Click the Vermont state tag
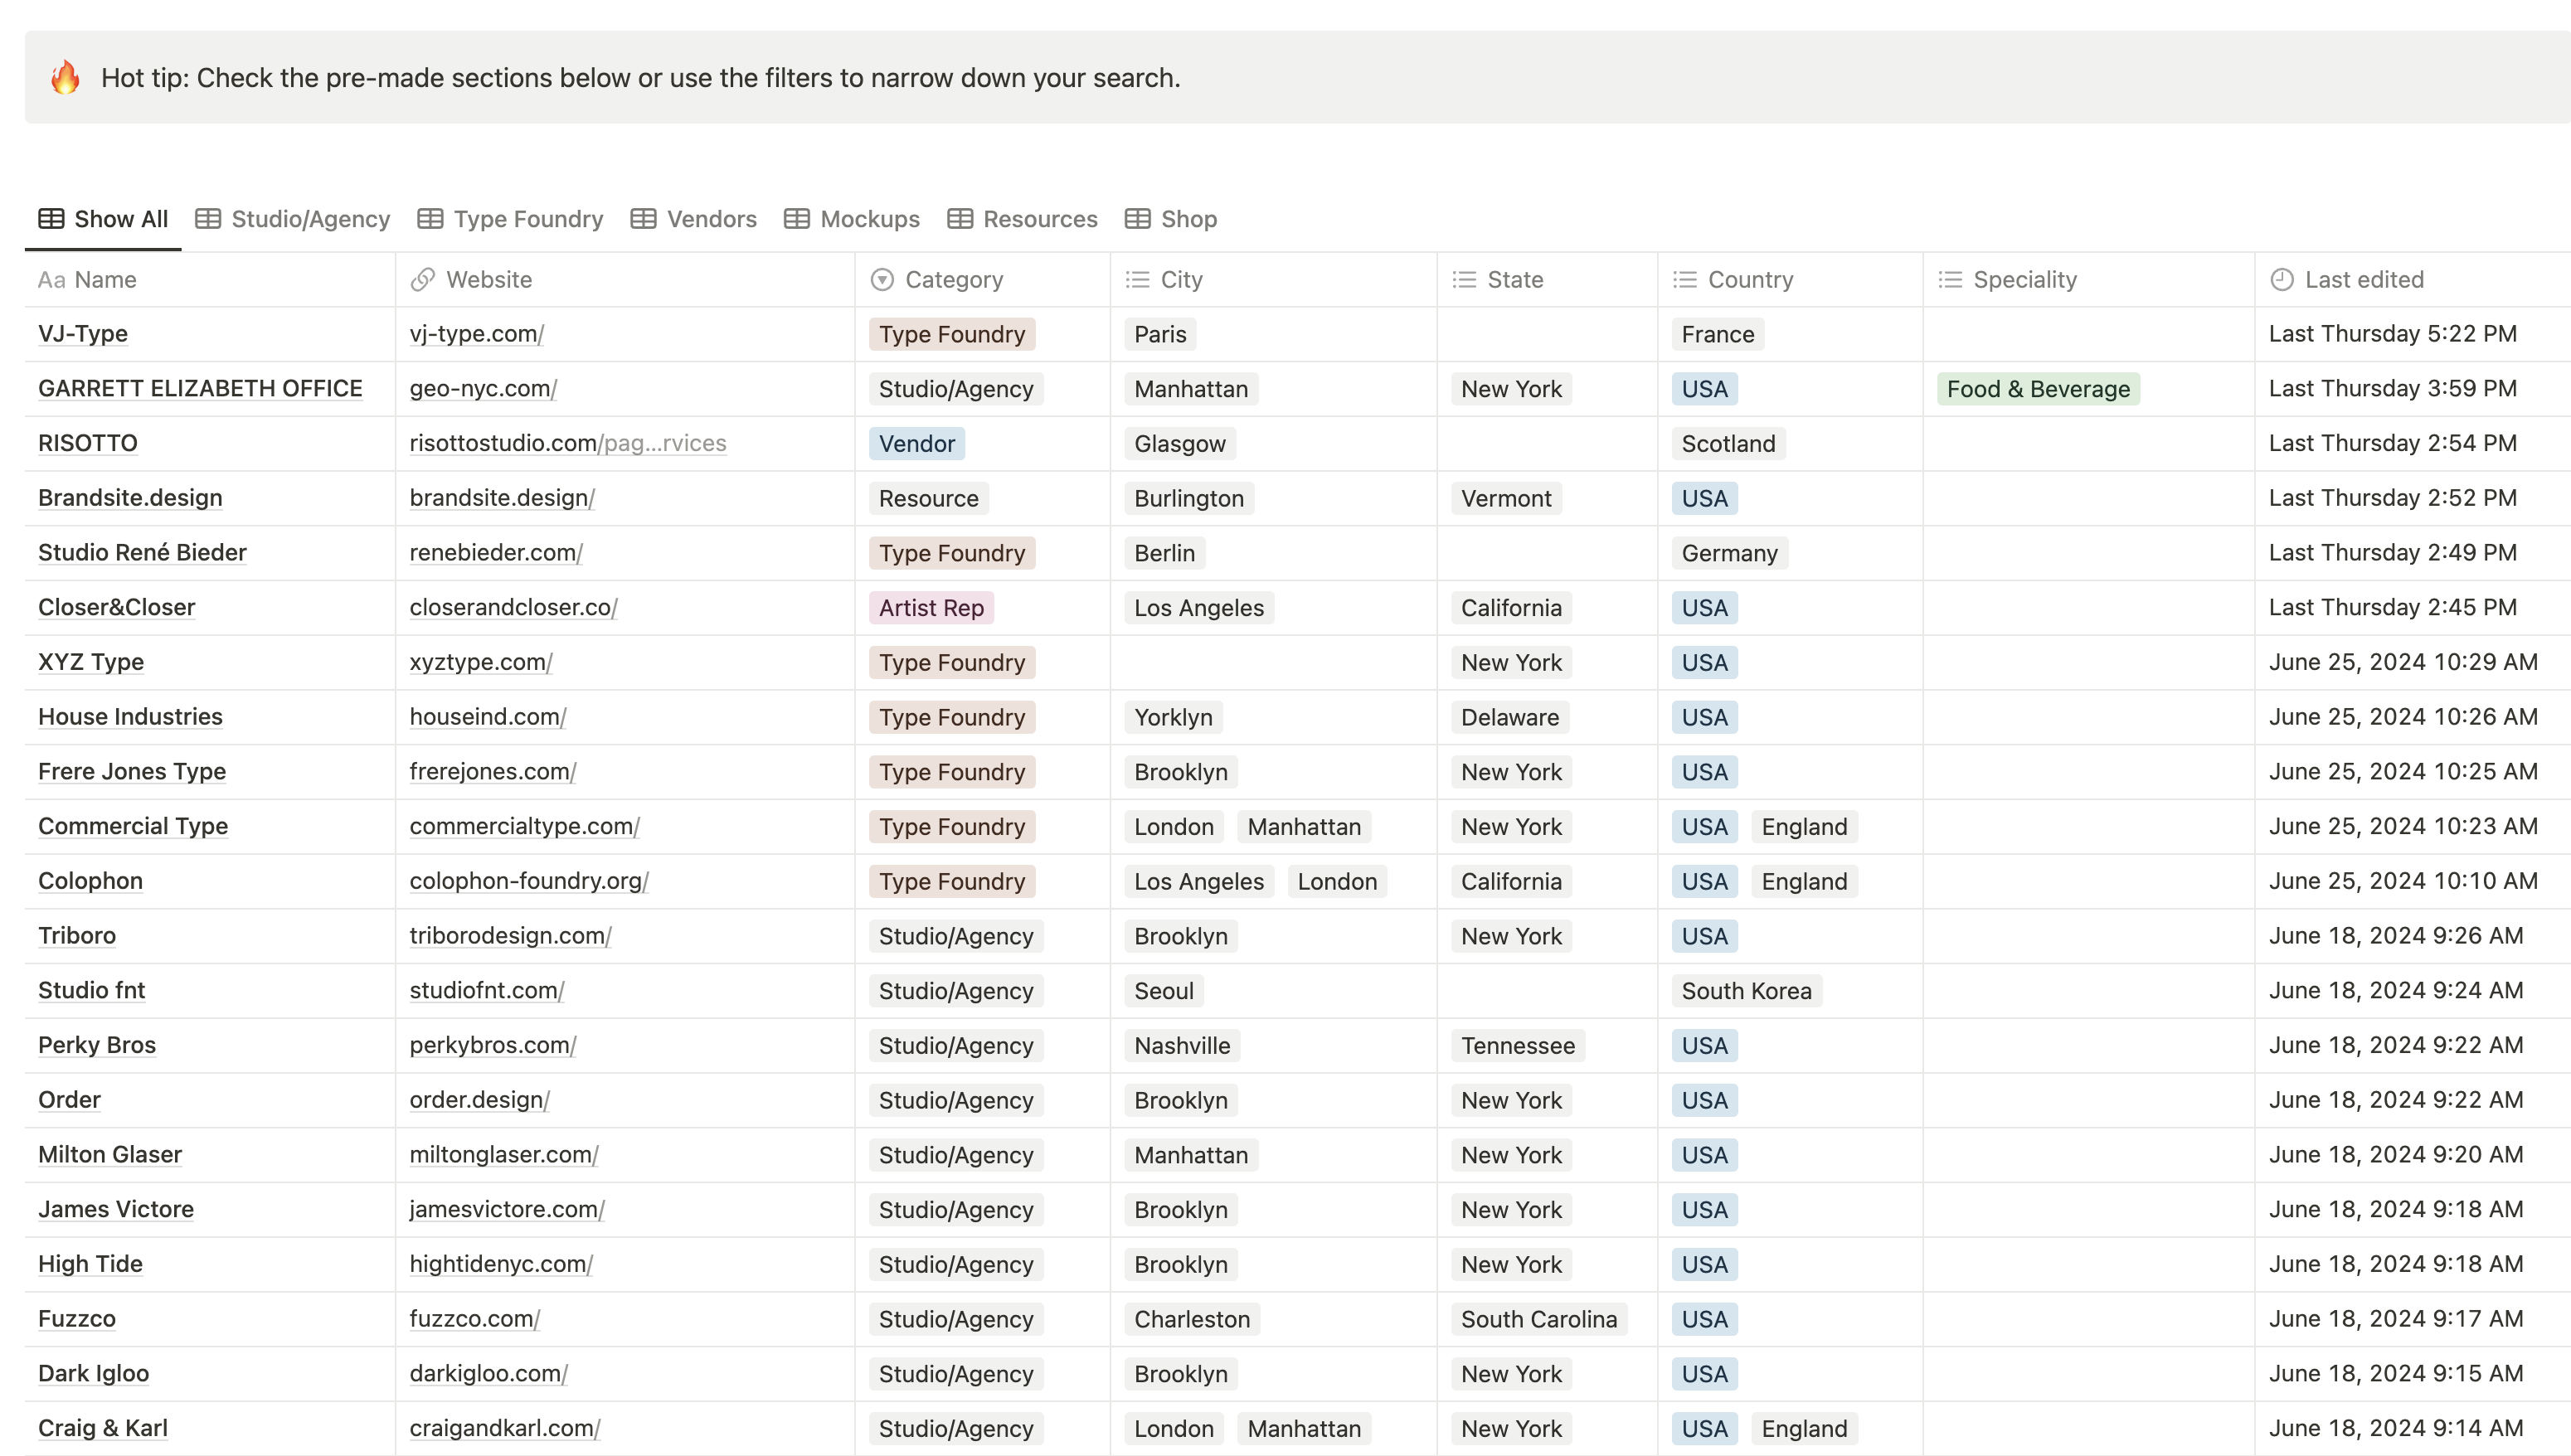The height and width of the screenshot is (1456, 2571). click(1506, 498)
